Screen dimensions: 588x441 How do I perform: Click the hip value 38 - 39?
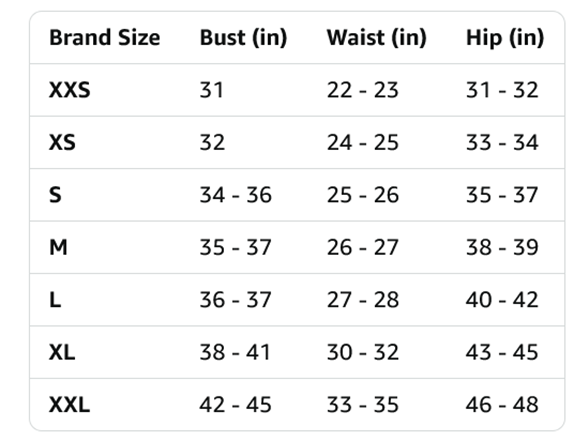[x=502, y=248]
